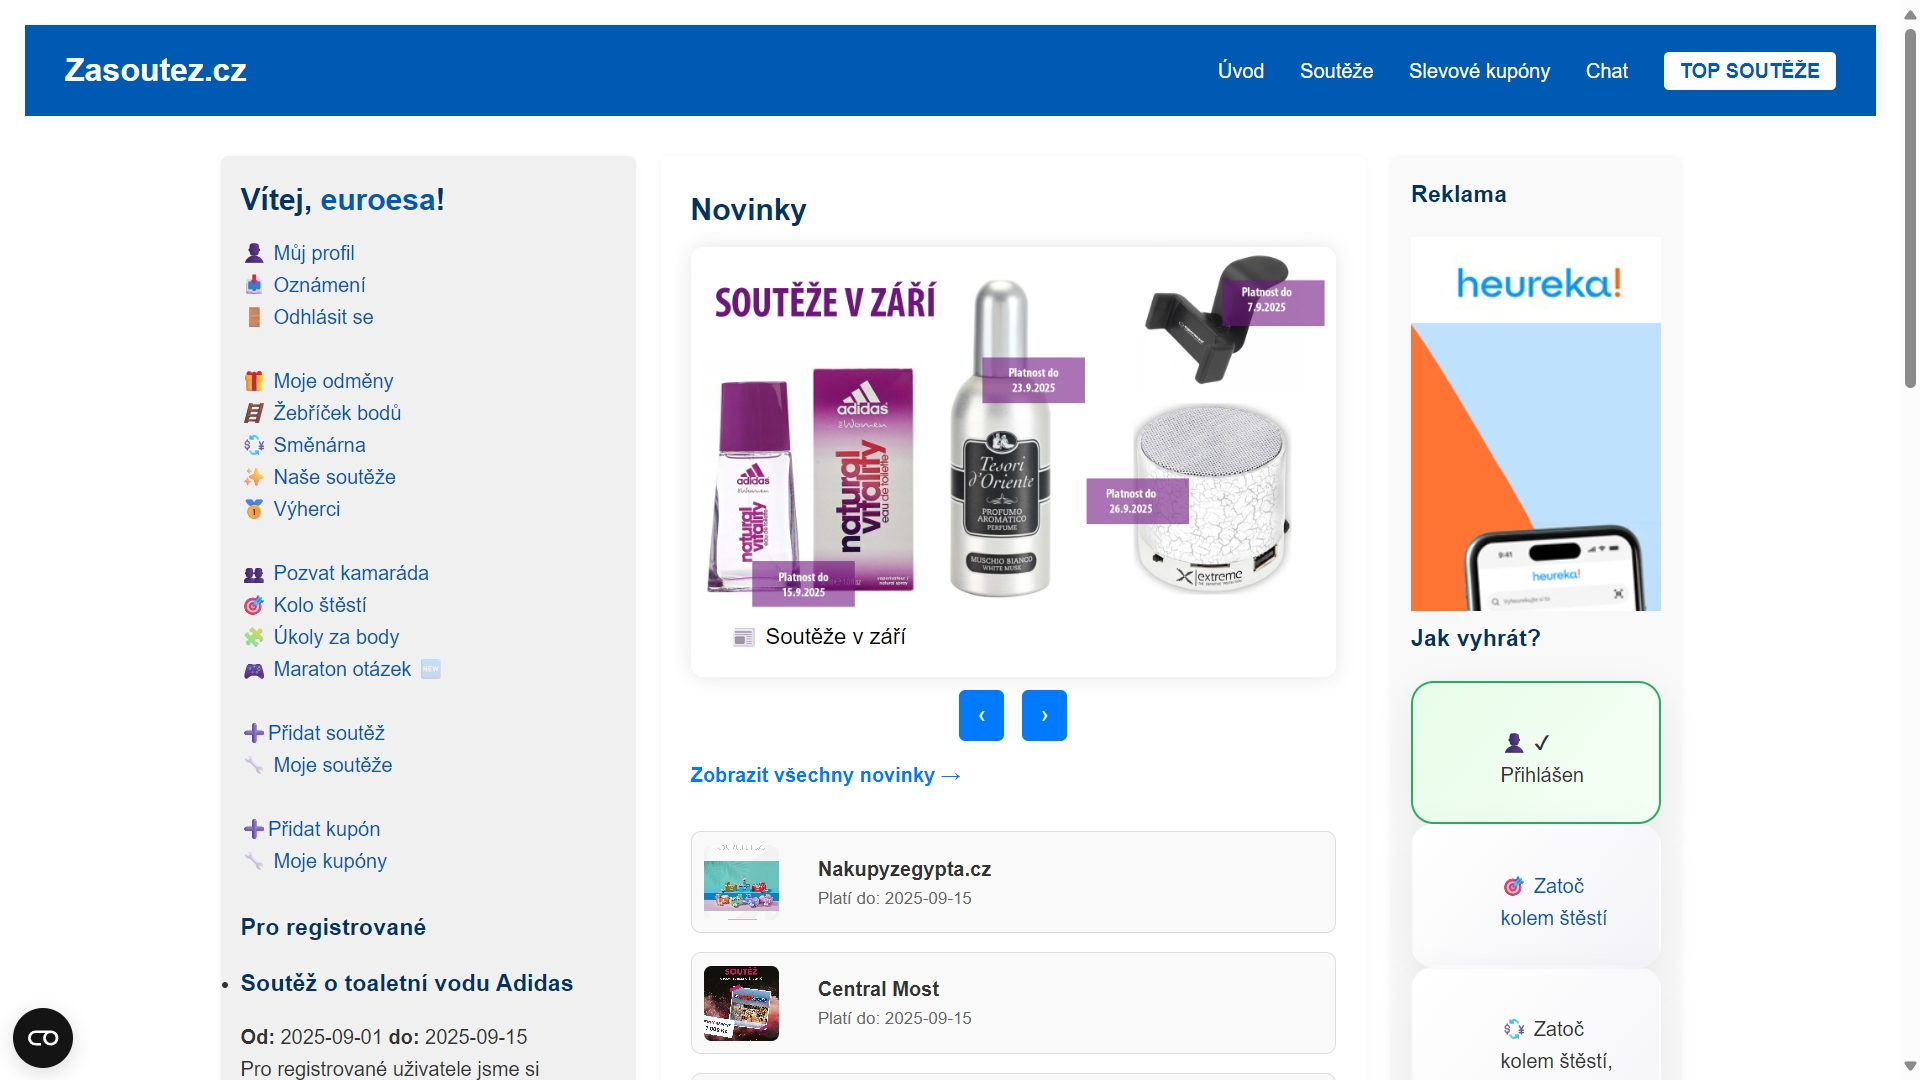Click the Žebříček bodů ladder icon
Screen dimensions: 1920x1080
pos(254,414)
